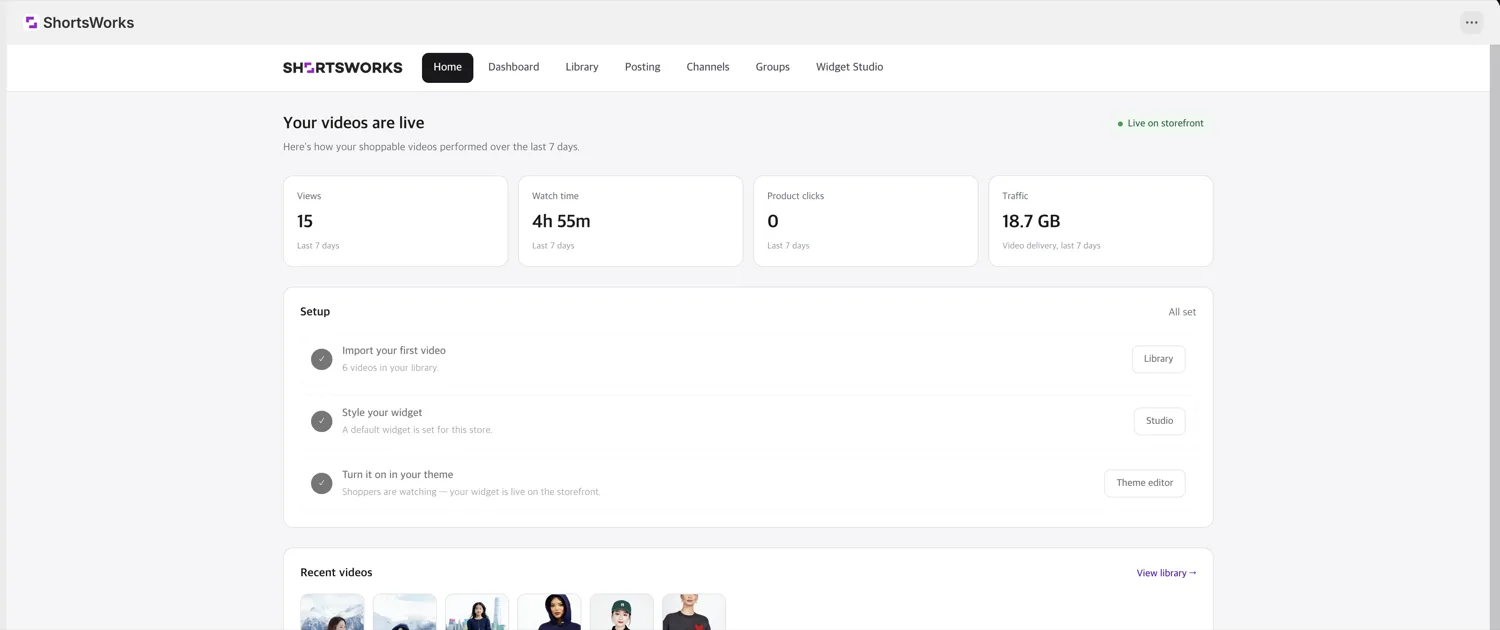The width and height of the screenshot is (1500, 630).
Task: Navigate to the Groups tab
Action: 772,67
